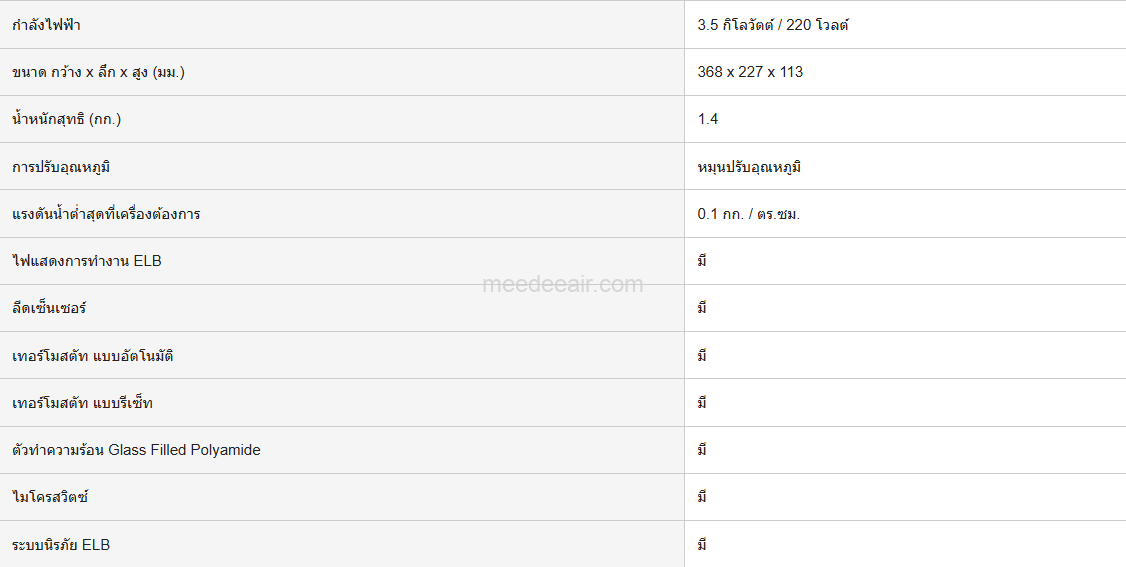Select the 0.1 กก. / ตร.ซม. value

(x=749, y=214)
